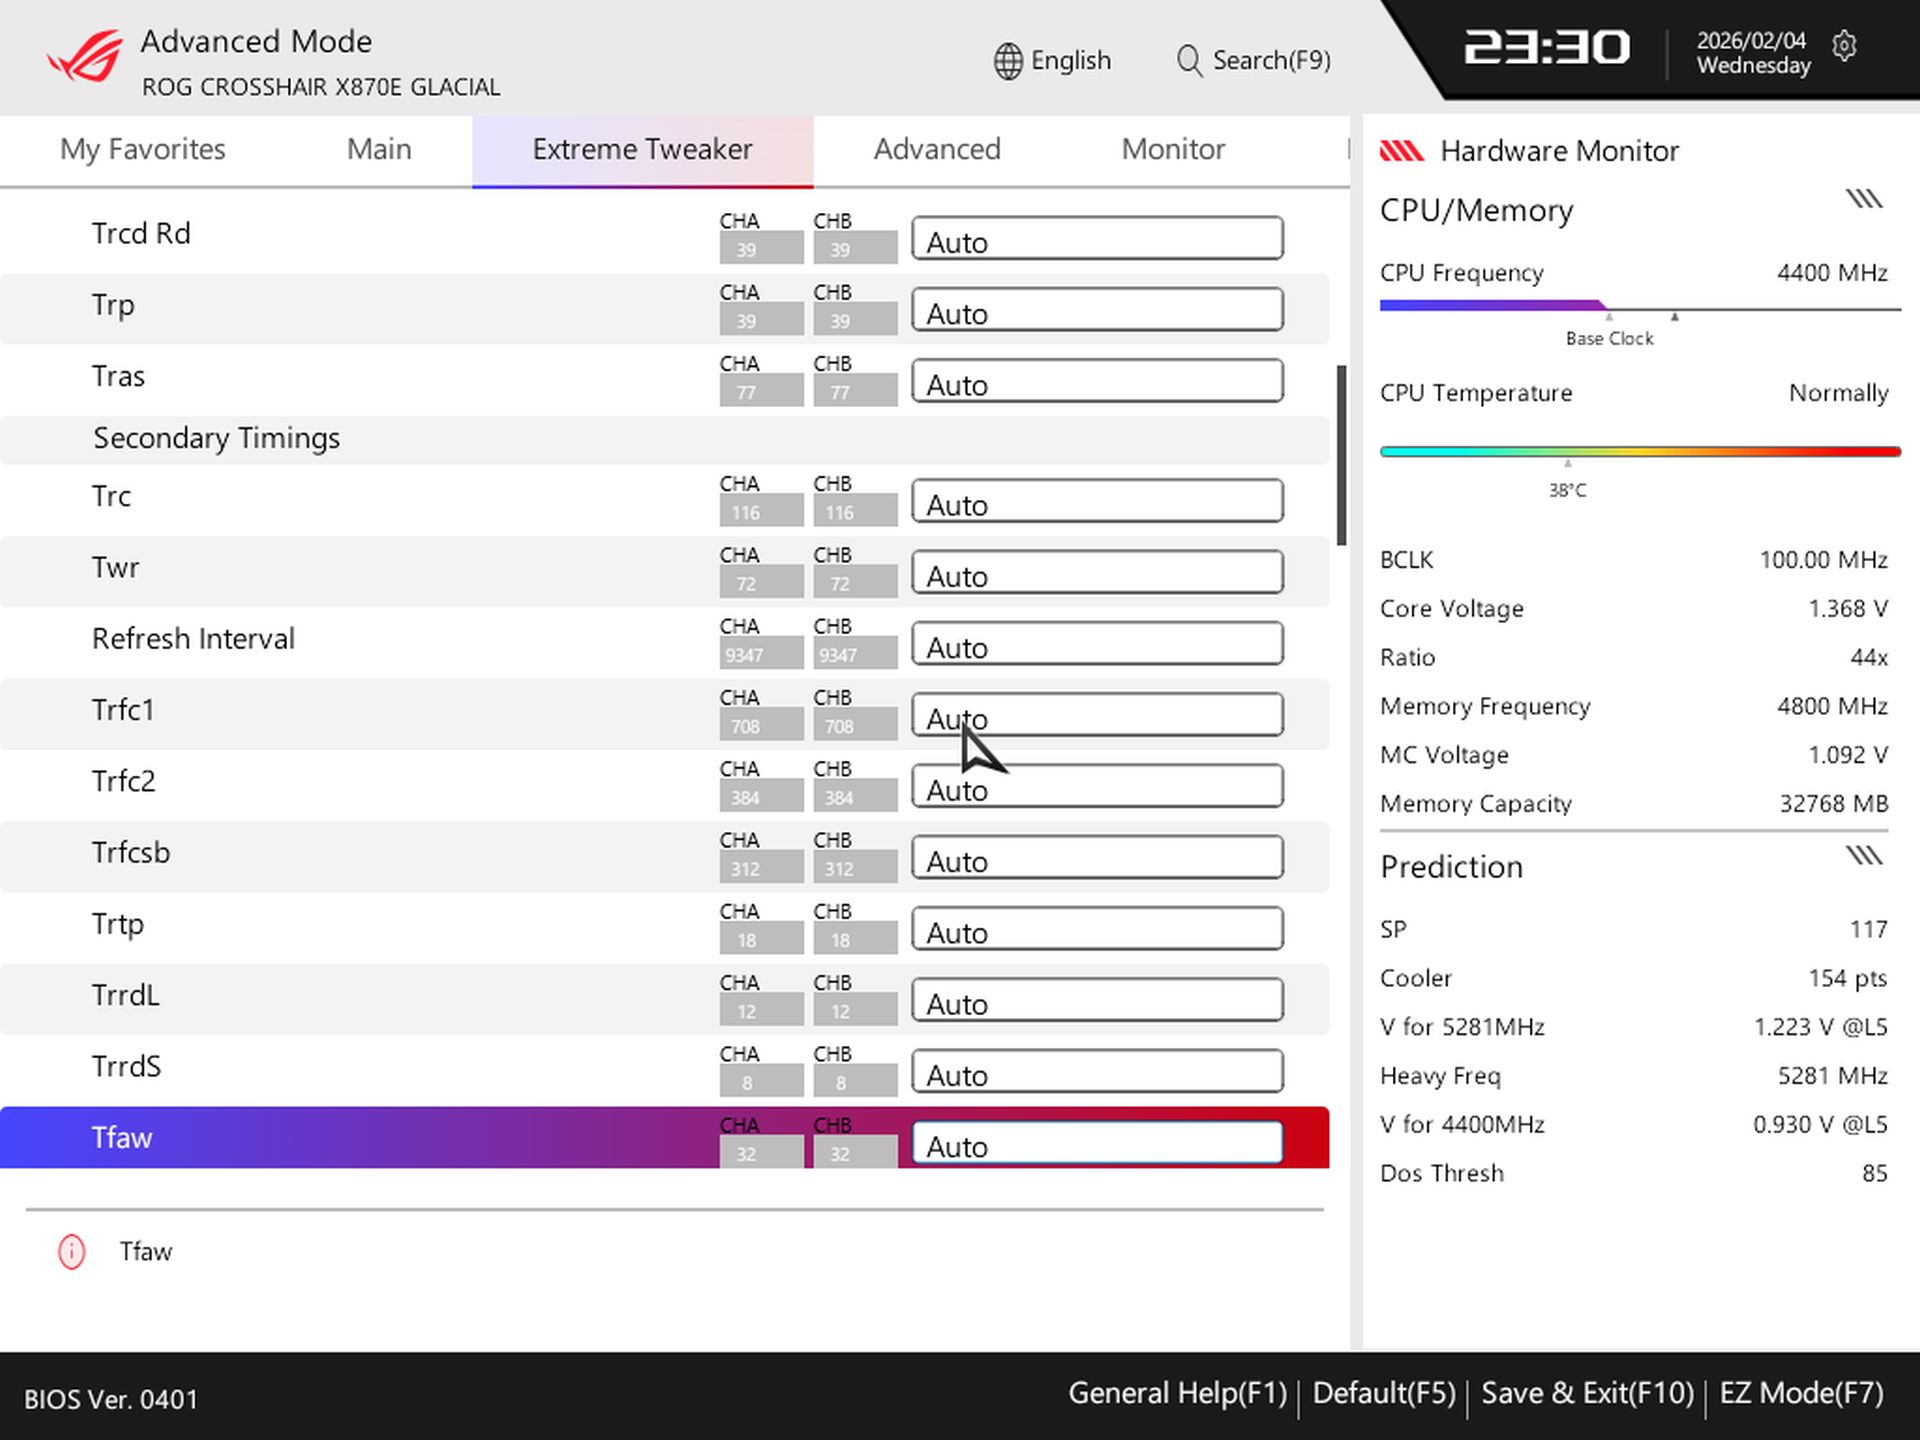Viewport: 1920px width, 1440px height.
Task: Open the My Favorites tab
Action: tap(142, 149)
